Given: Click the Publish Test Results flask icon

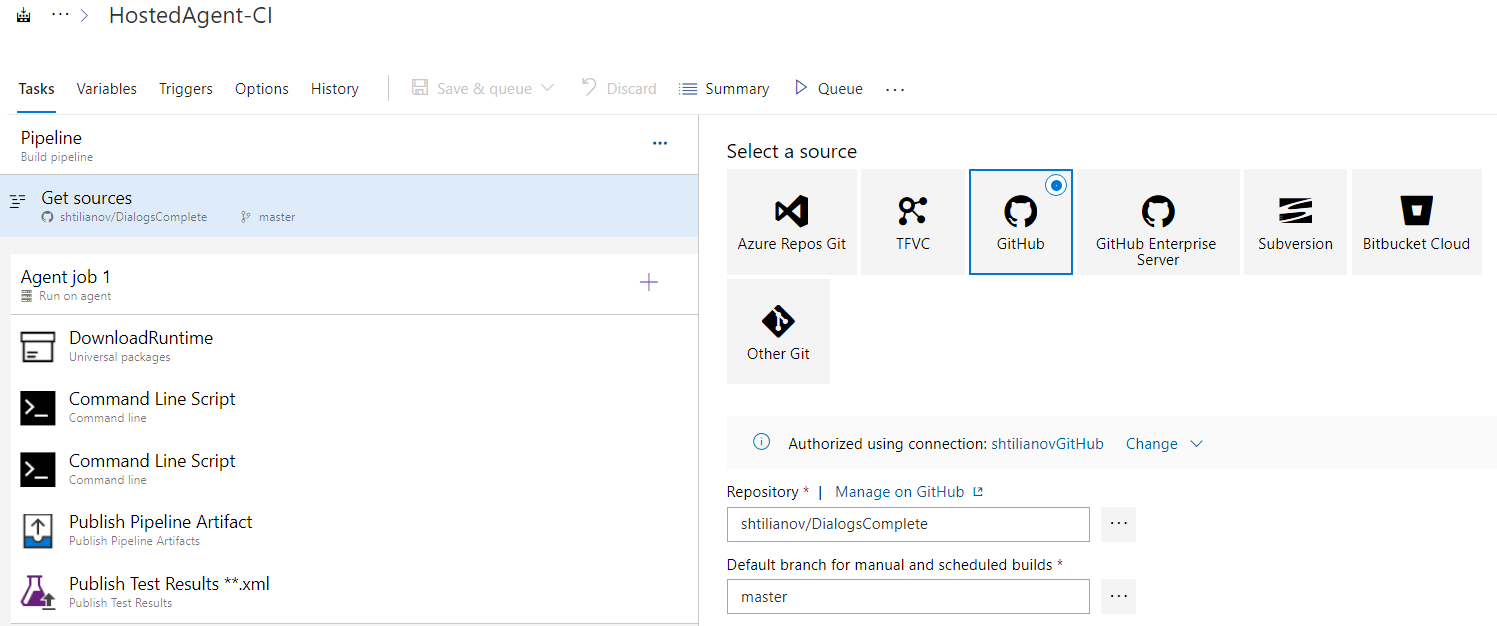Looking at the screenshot, I should pos(38,592).
